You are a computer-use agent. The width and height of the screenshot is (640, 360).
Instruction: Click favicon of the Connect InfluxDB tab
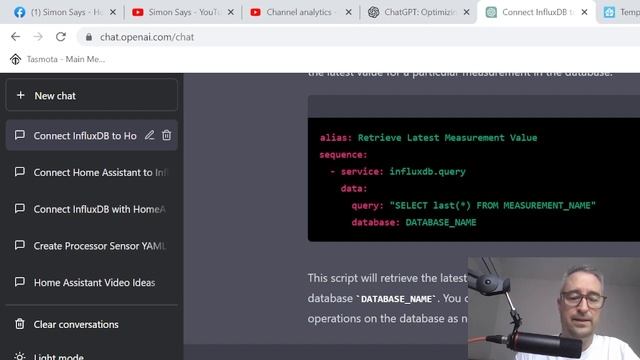(491, 12)
